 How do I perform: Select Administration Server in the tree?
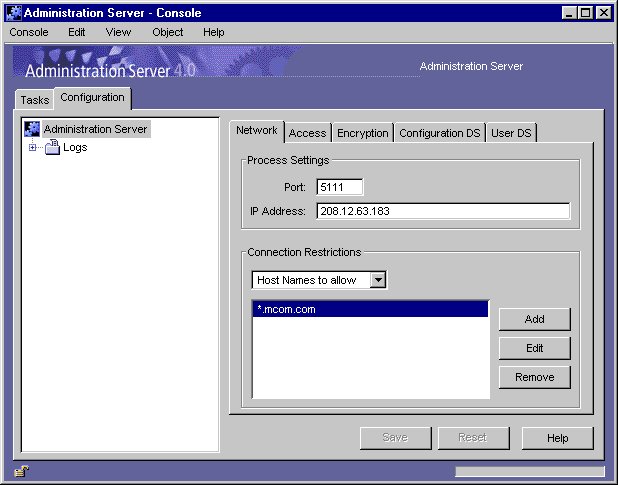click(95, 129)
